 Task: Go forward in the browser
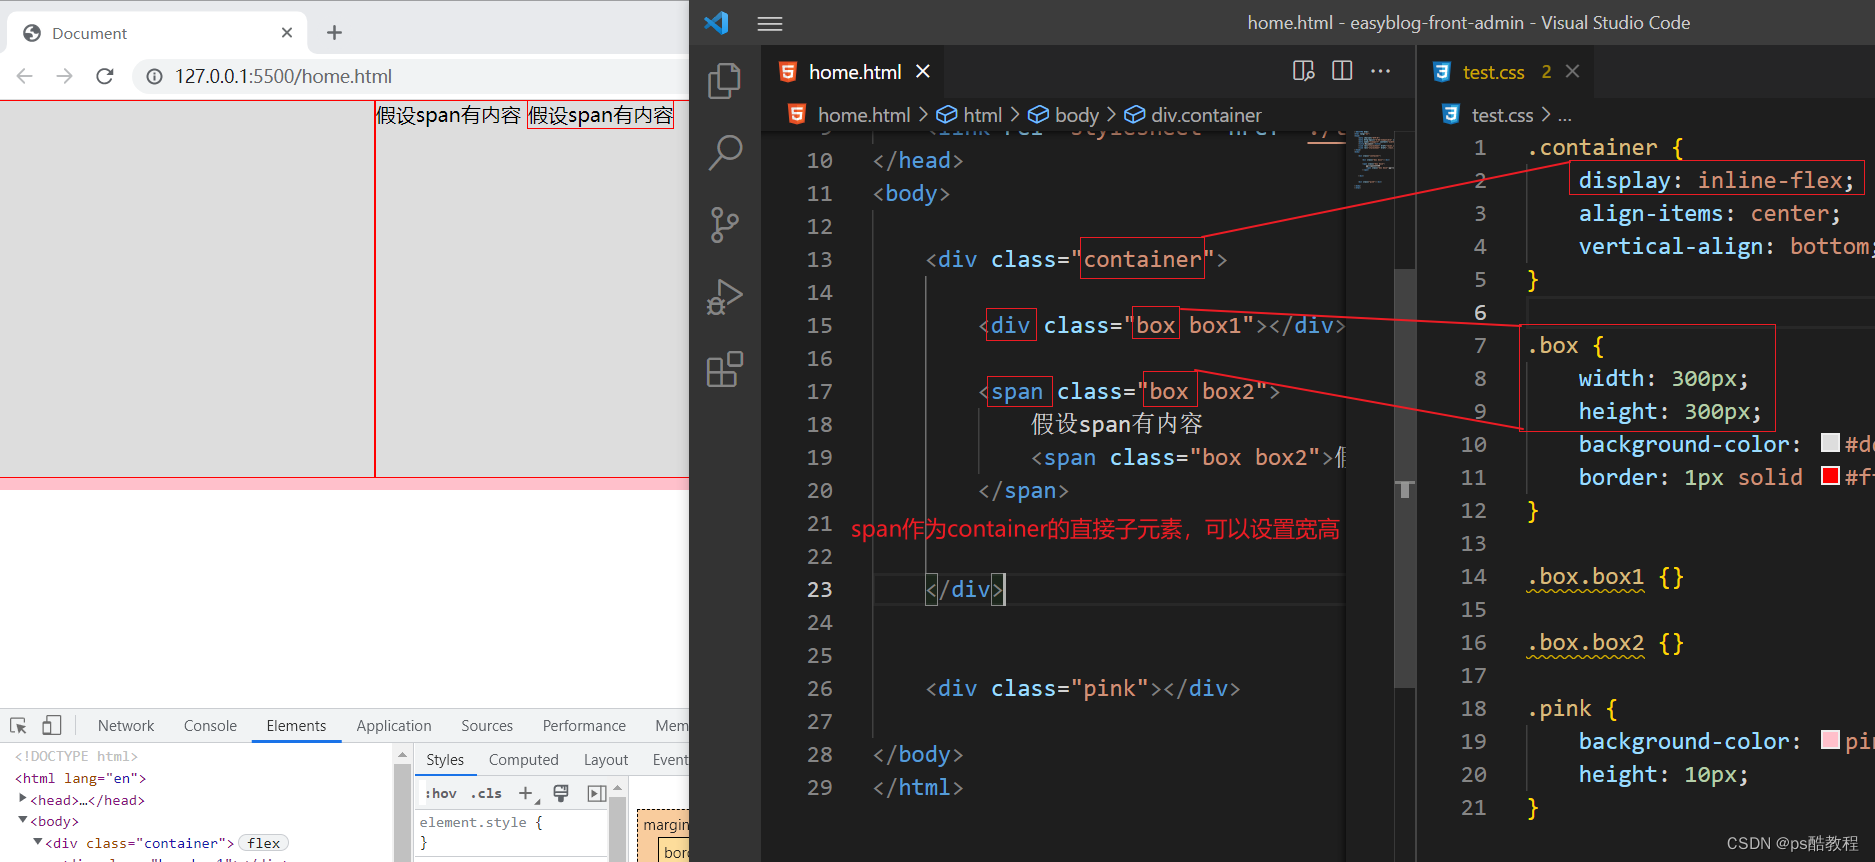click(x=65, y=76)
